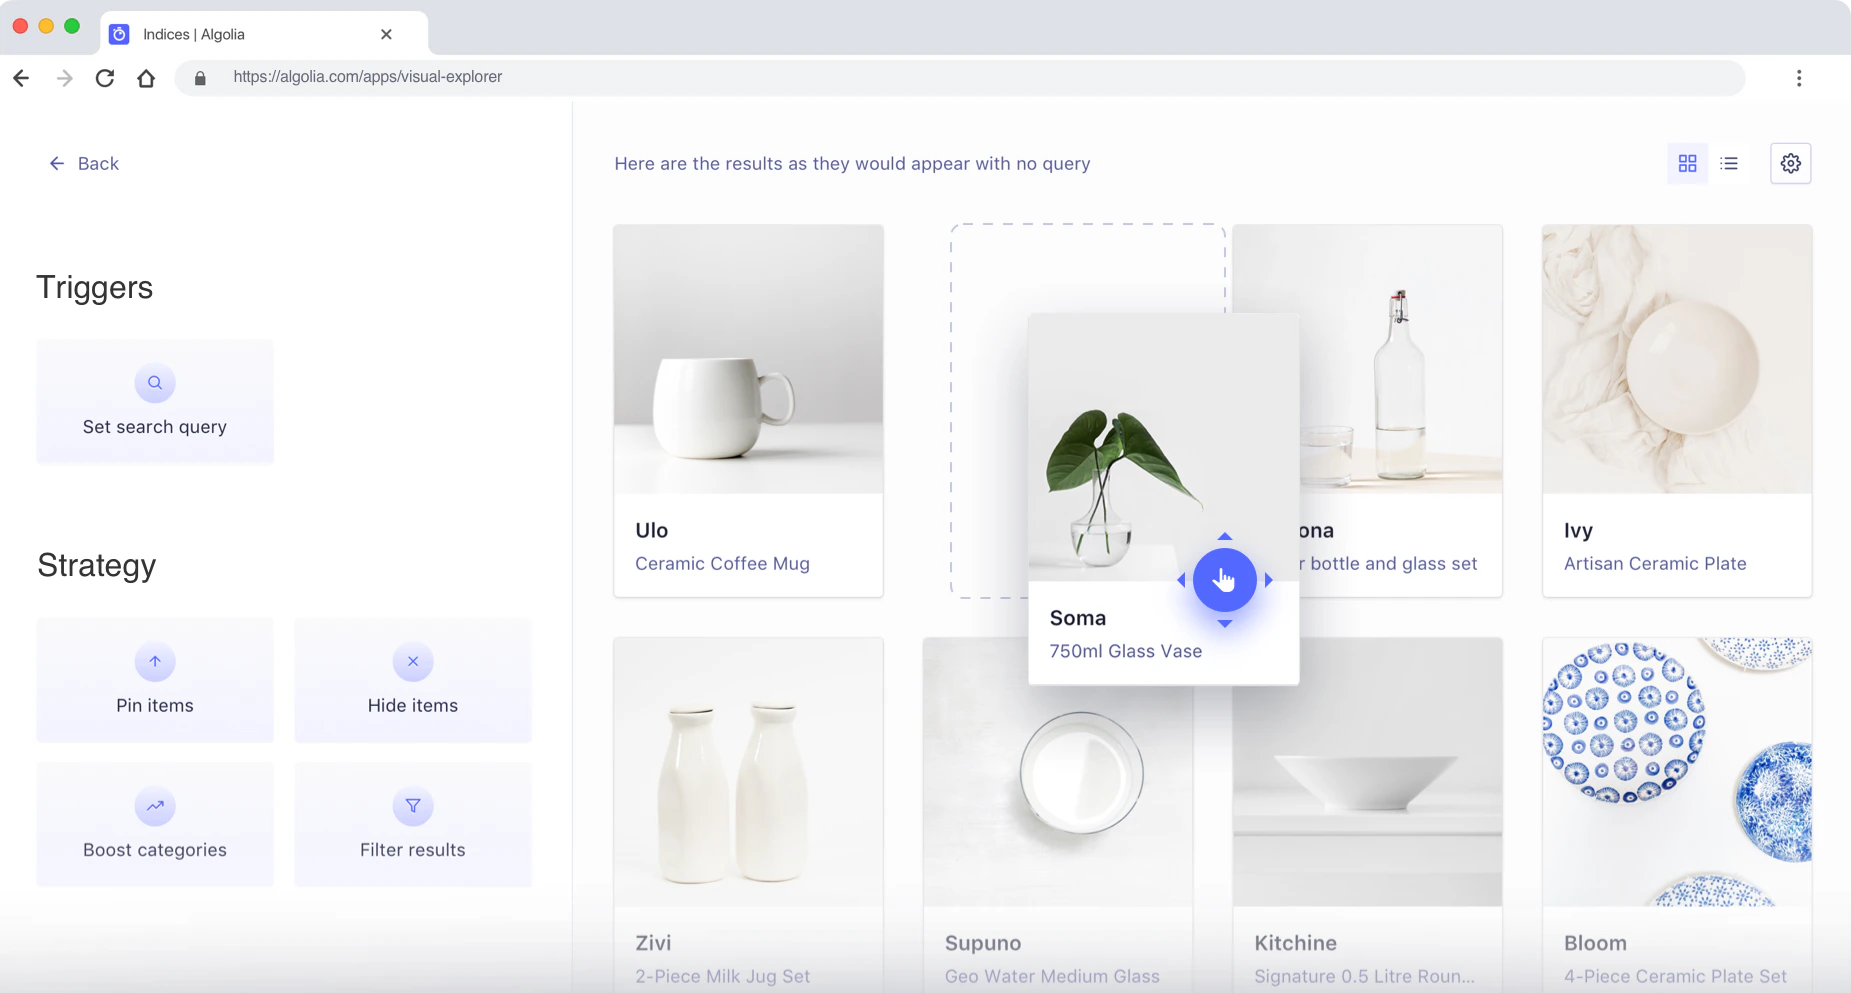Viewport: 1851px width, 993px height.
Task: Click the 750ml Glass Vase description
Action: tap(1125, 651)
